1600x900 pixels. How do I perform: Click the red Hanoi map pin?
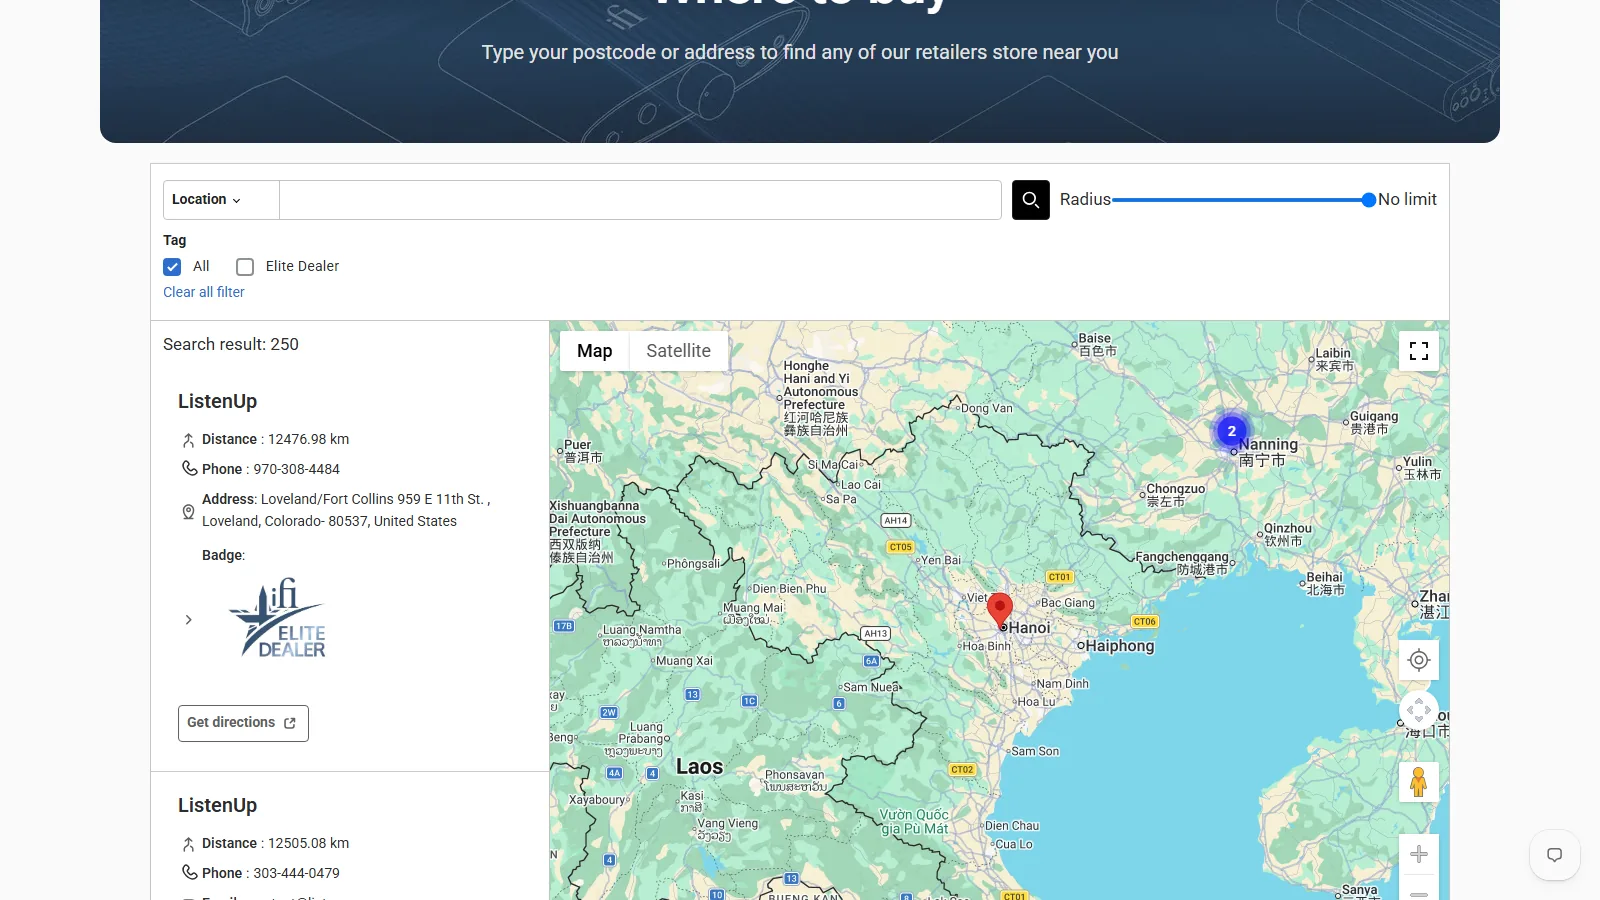[1000, 609]
